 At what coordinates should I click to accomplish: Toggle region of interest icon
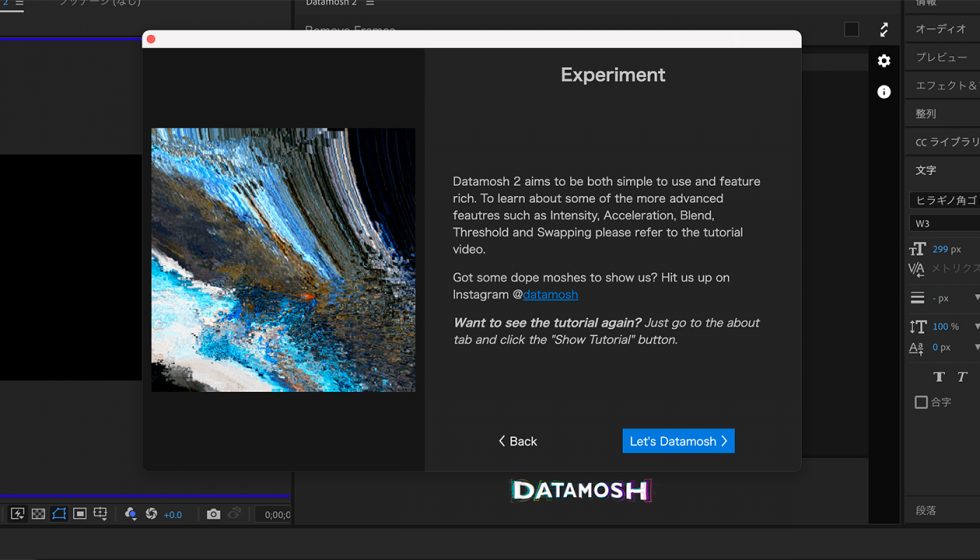tap(79, 514)
